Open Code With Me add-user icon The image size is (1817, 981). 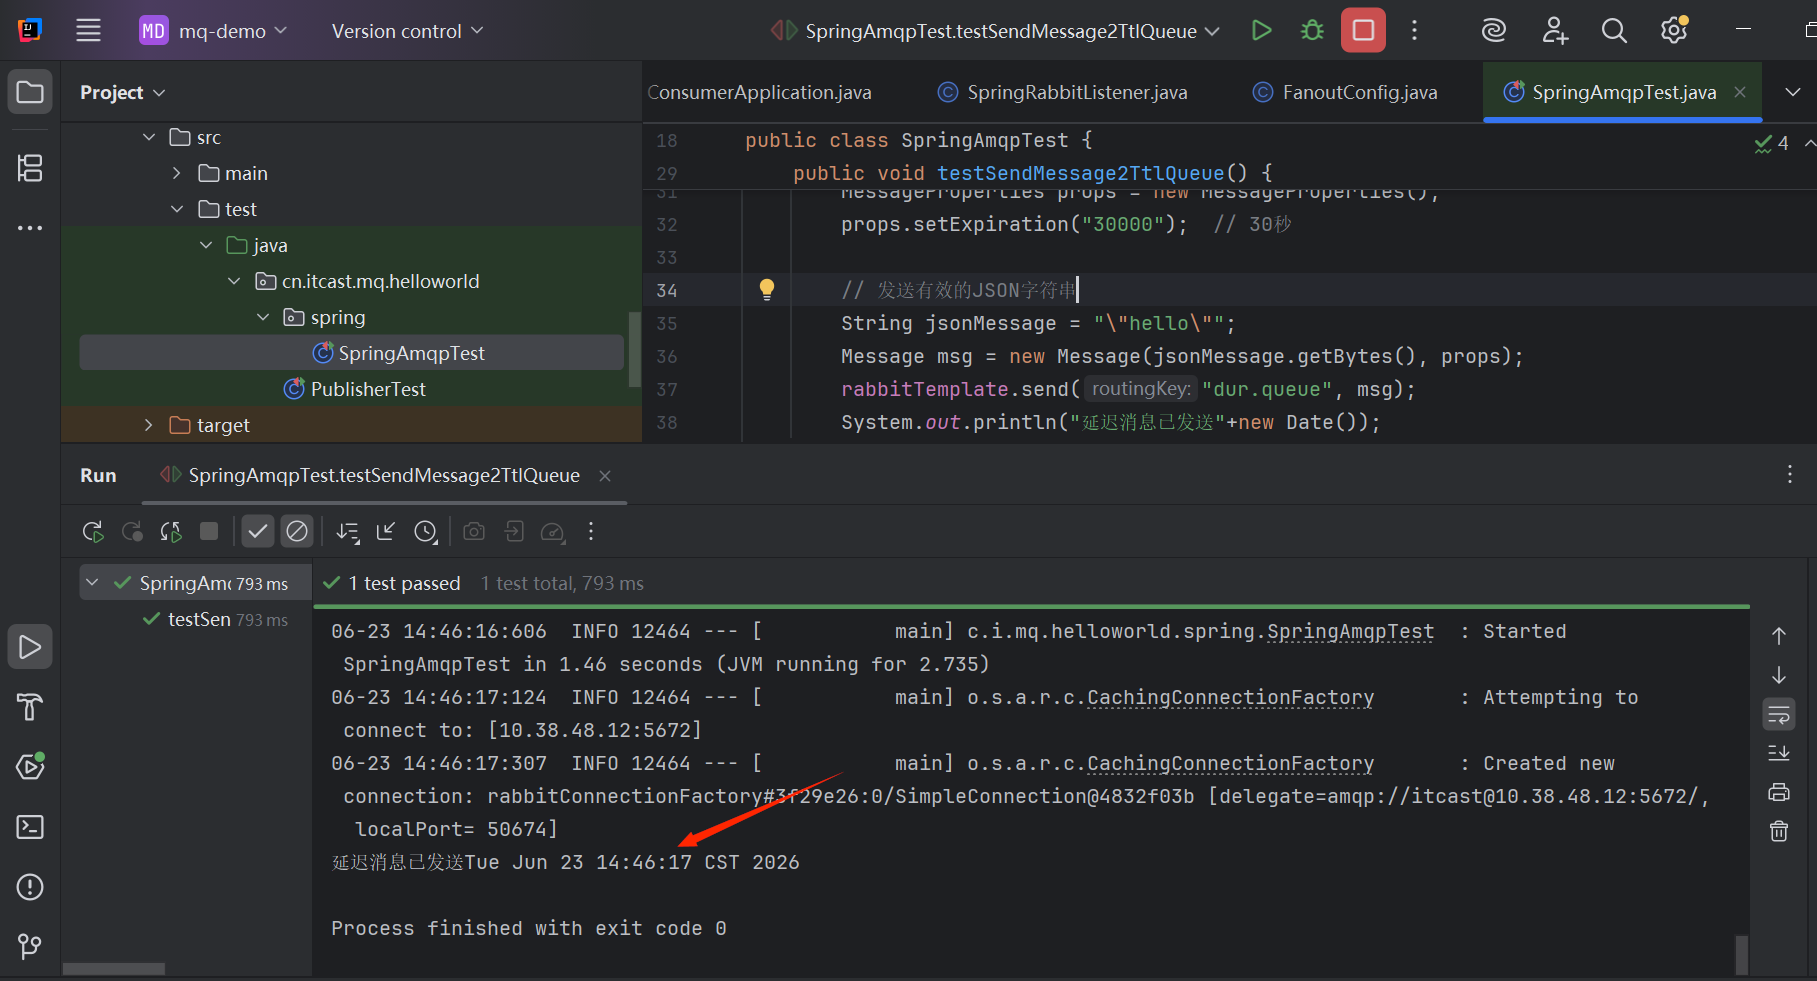[1555, 31]
